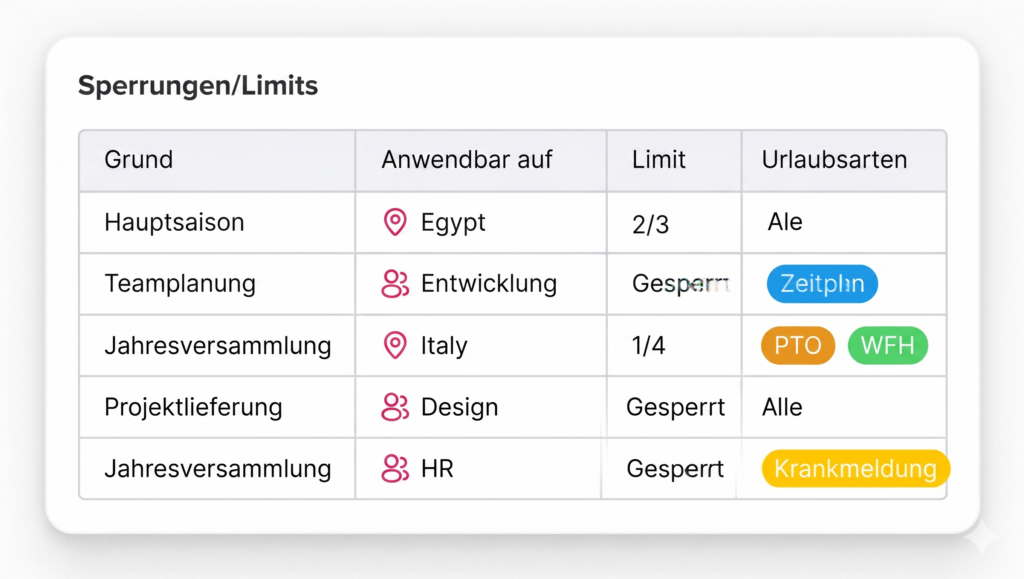1024x579 pixels.
Task: Click the blue Zeitplan badge
Action: click(822, 283)
